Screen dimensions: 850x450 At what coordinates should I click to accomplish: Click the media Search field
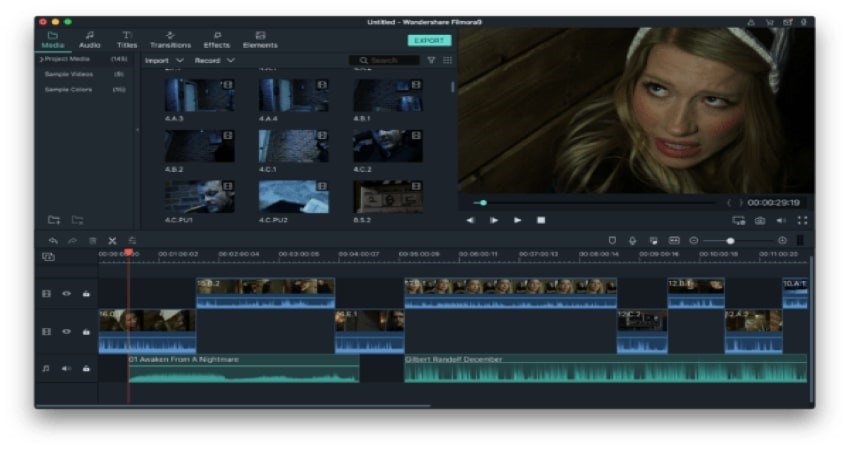click(384, 61)
